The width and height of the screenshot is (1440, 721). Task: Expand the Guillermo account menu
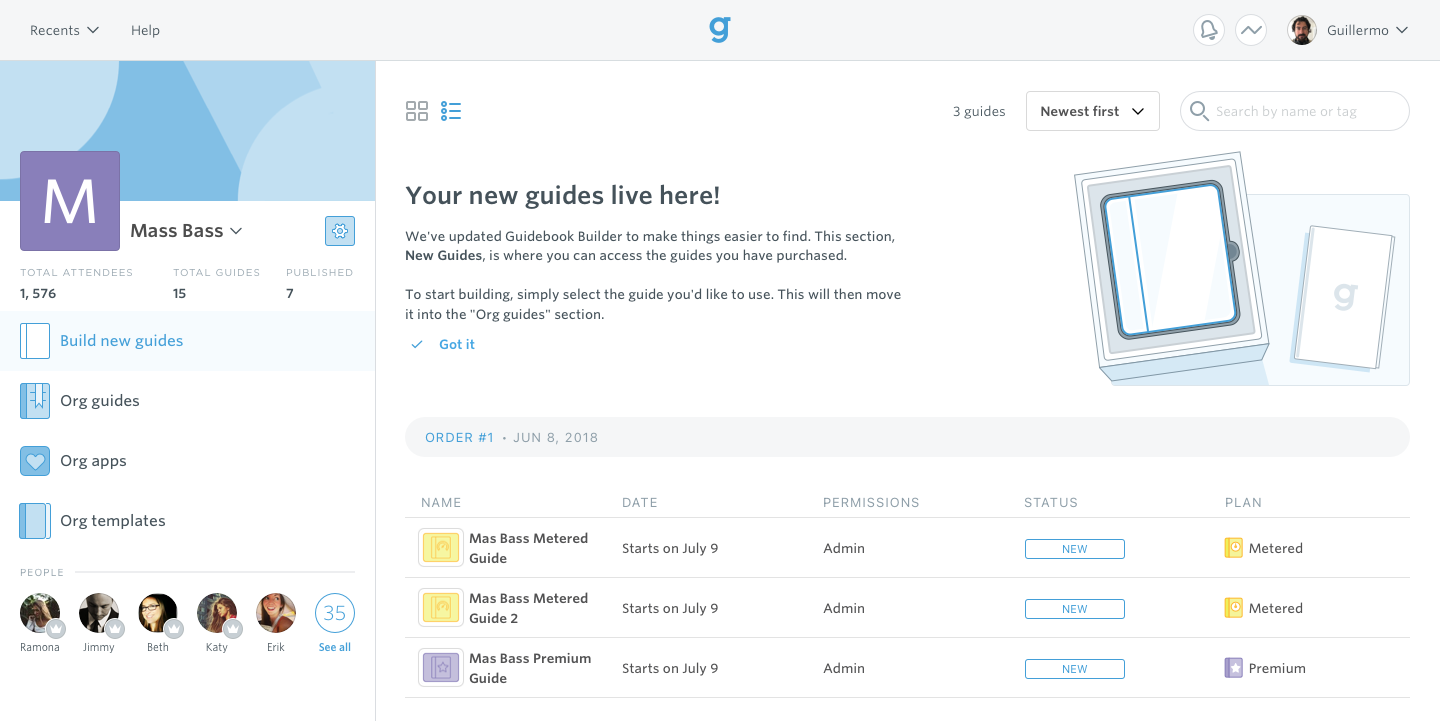click(x=1368, y=30)
